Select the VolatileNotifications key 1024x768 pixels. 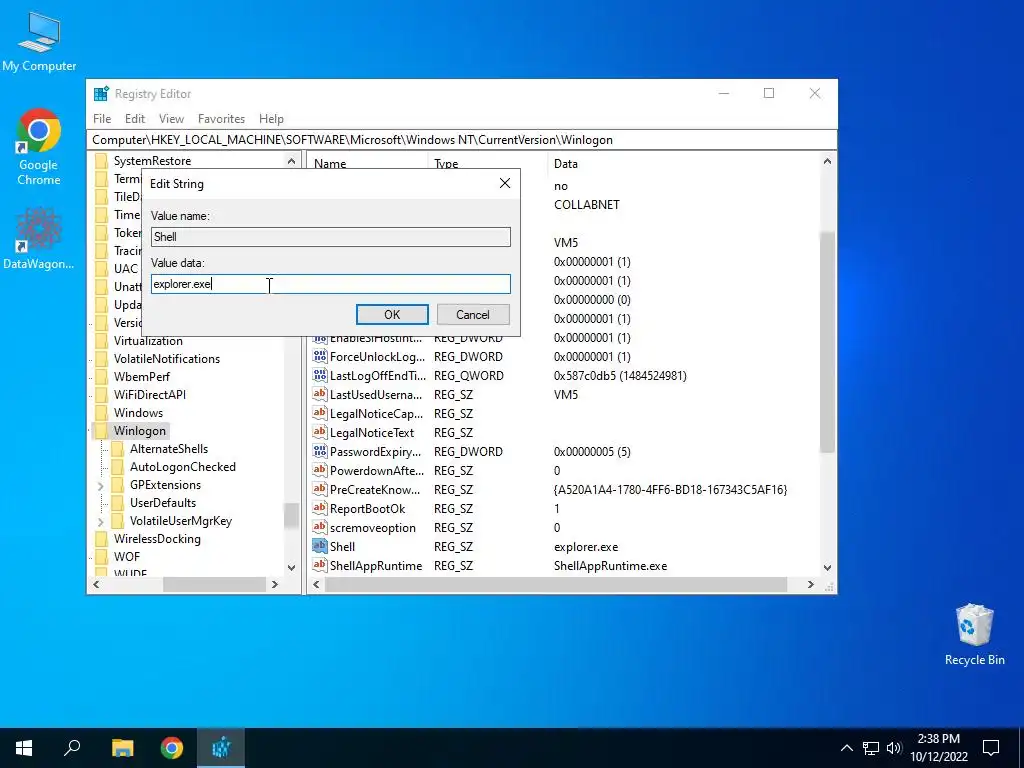(167, 359)
